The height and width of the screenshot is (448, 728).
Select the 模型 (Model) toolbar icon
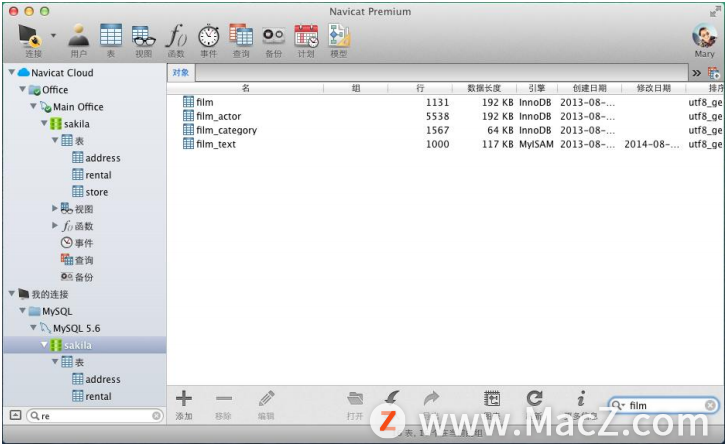click(339, 36)
